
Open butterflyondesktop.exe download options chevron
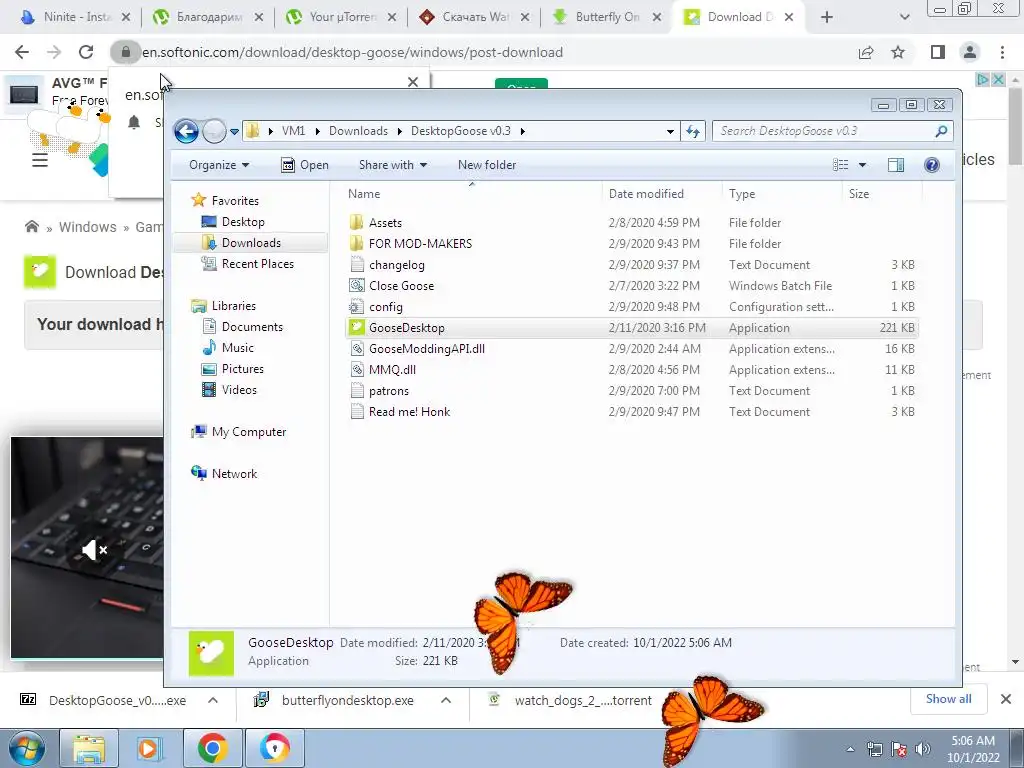click(x=445, y=701)
